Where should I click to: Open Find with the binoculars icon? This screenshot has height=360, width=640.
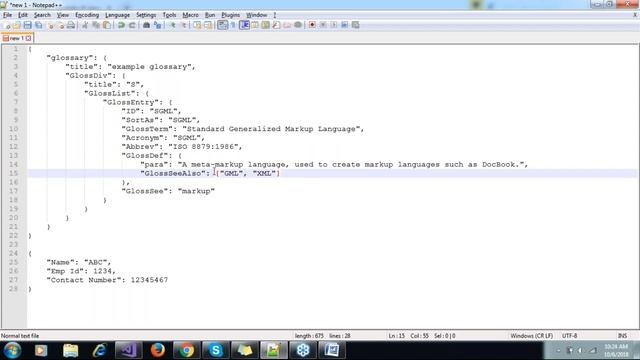pos(147,25)
